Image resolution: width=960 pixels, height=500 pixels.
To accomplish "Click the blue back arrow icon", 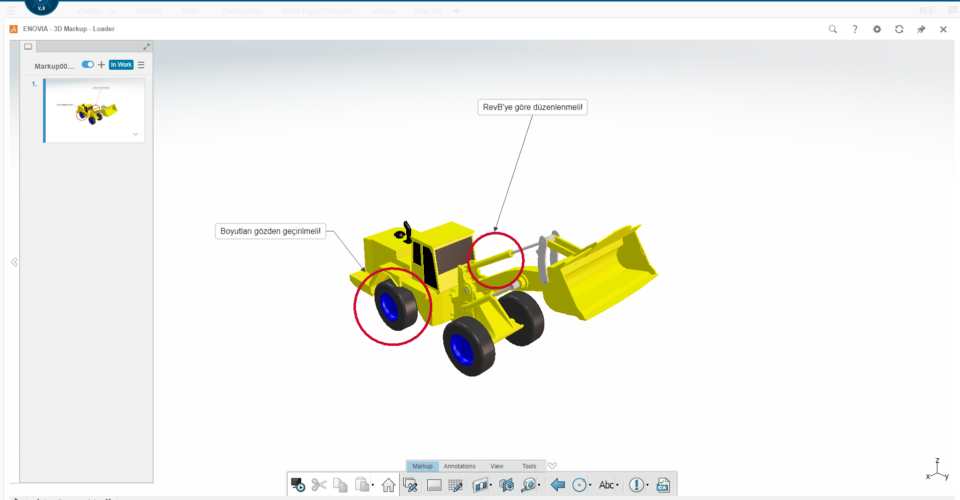I will [x=558, y=485].
